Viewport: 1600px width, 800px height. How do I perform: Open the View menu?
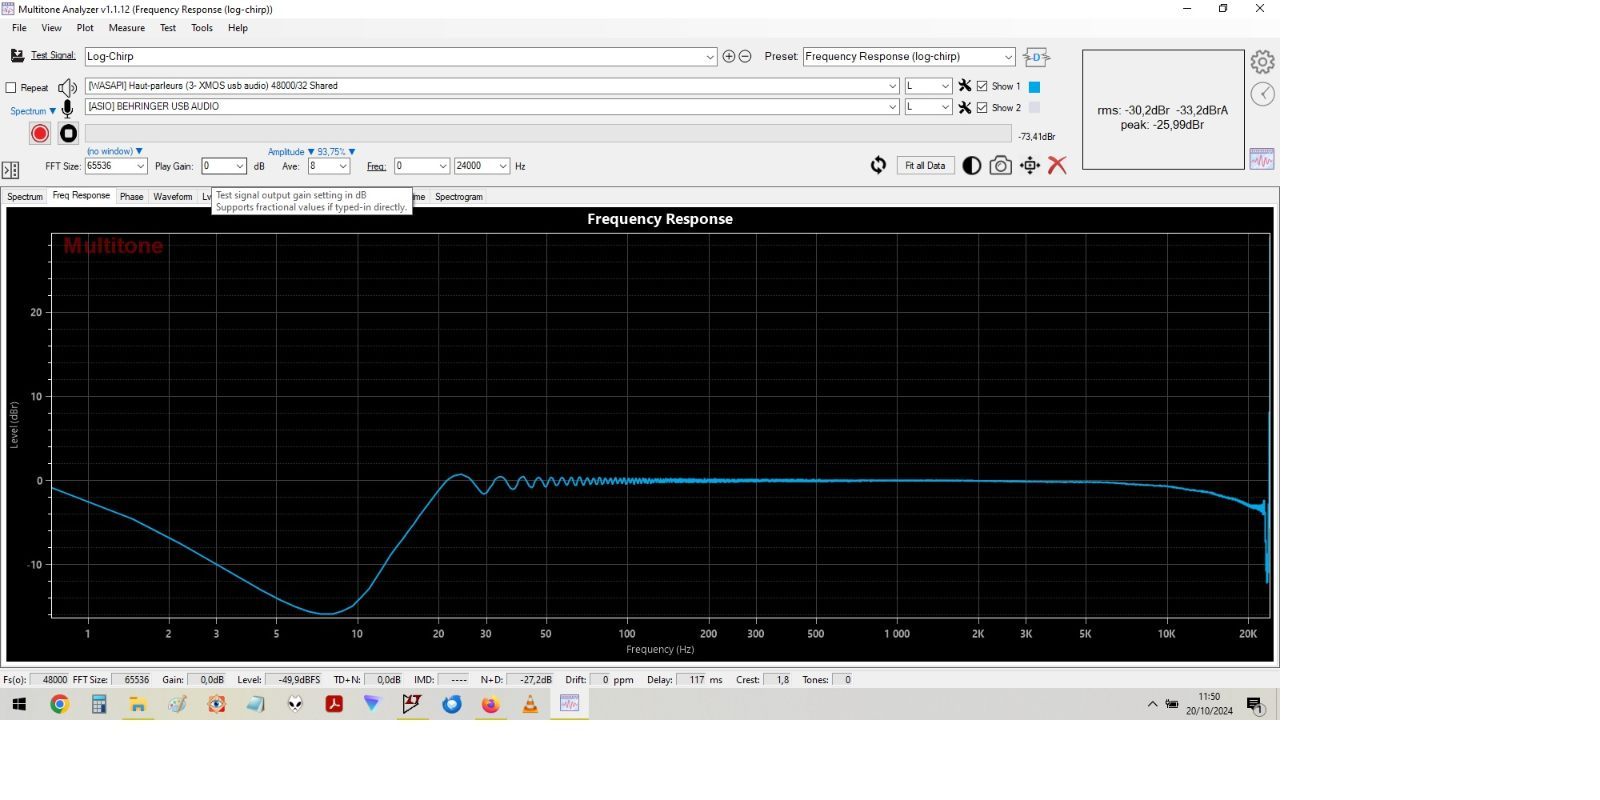(x=51, y=28)
